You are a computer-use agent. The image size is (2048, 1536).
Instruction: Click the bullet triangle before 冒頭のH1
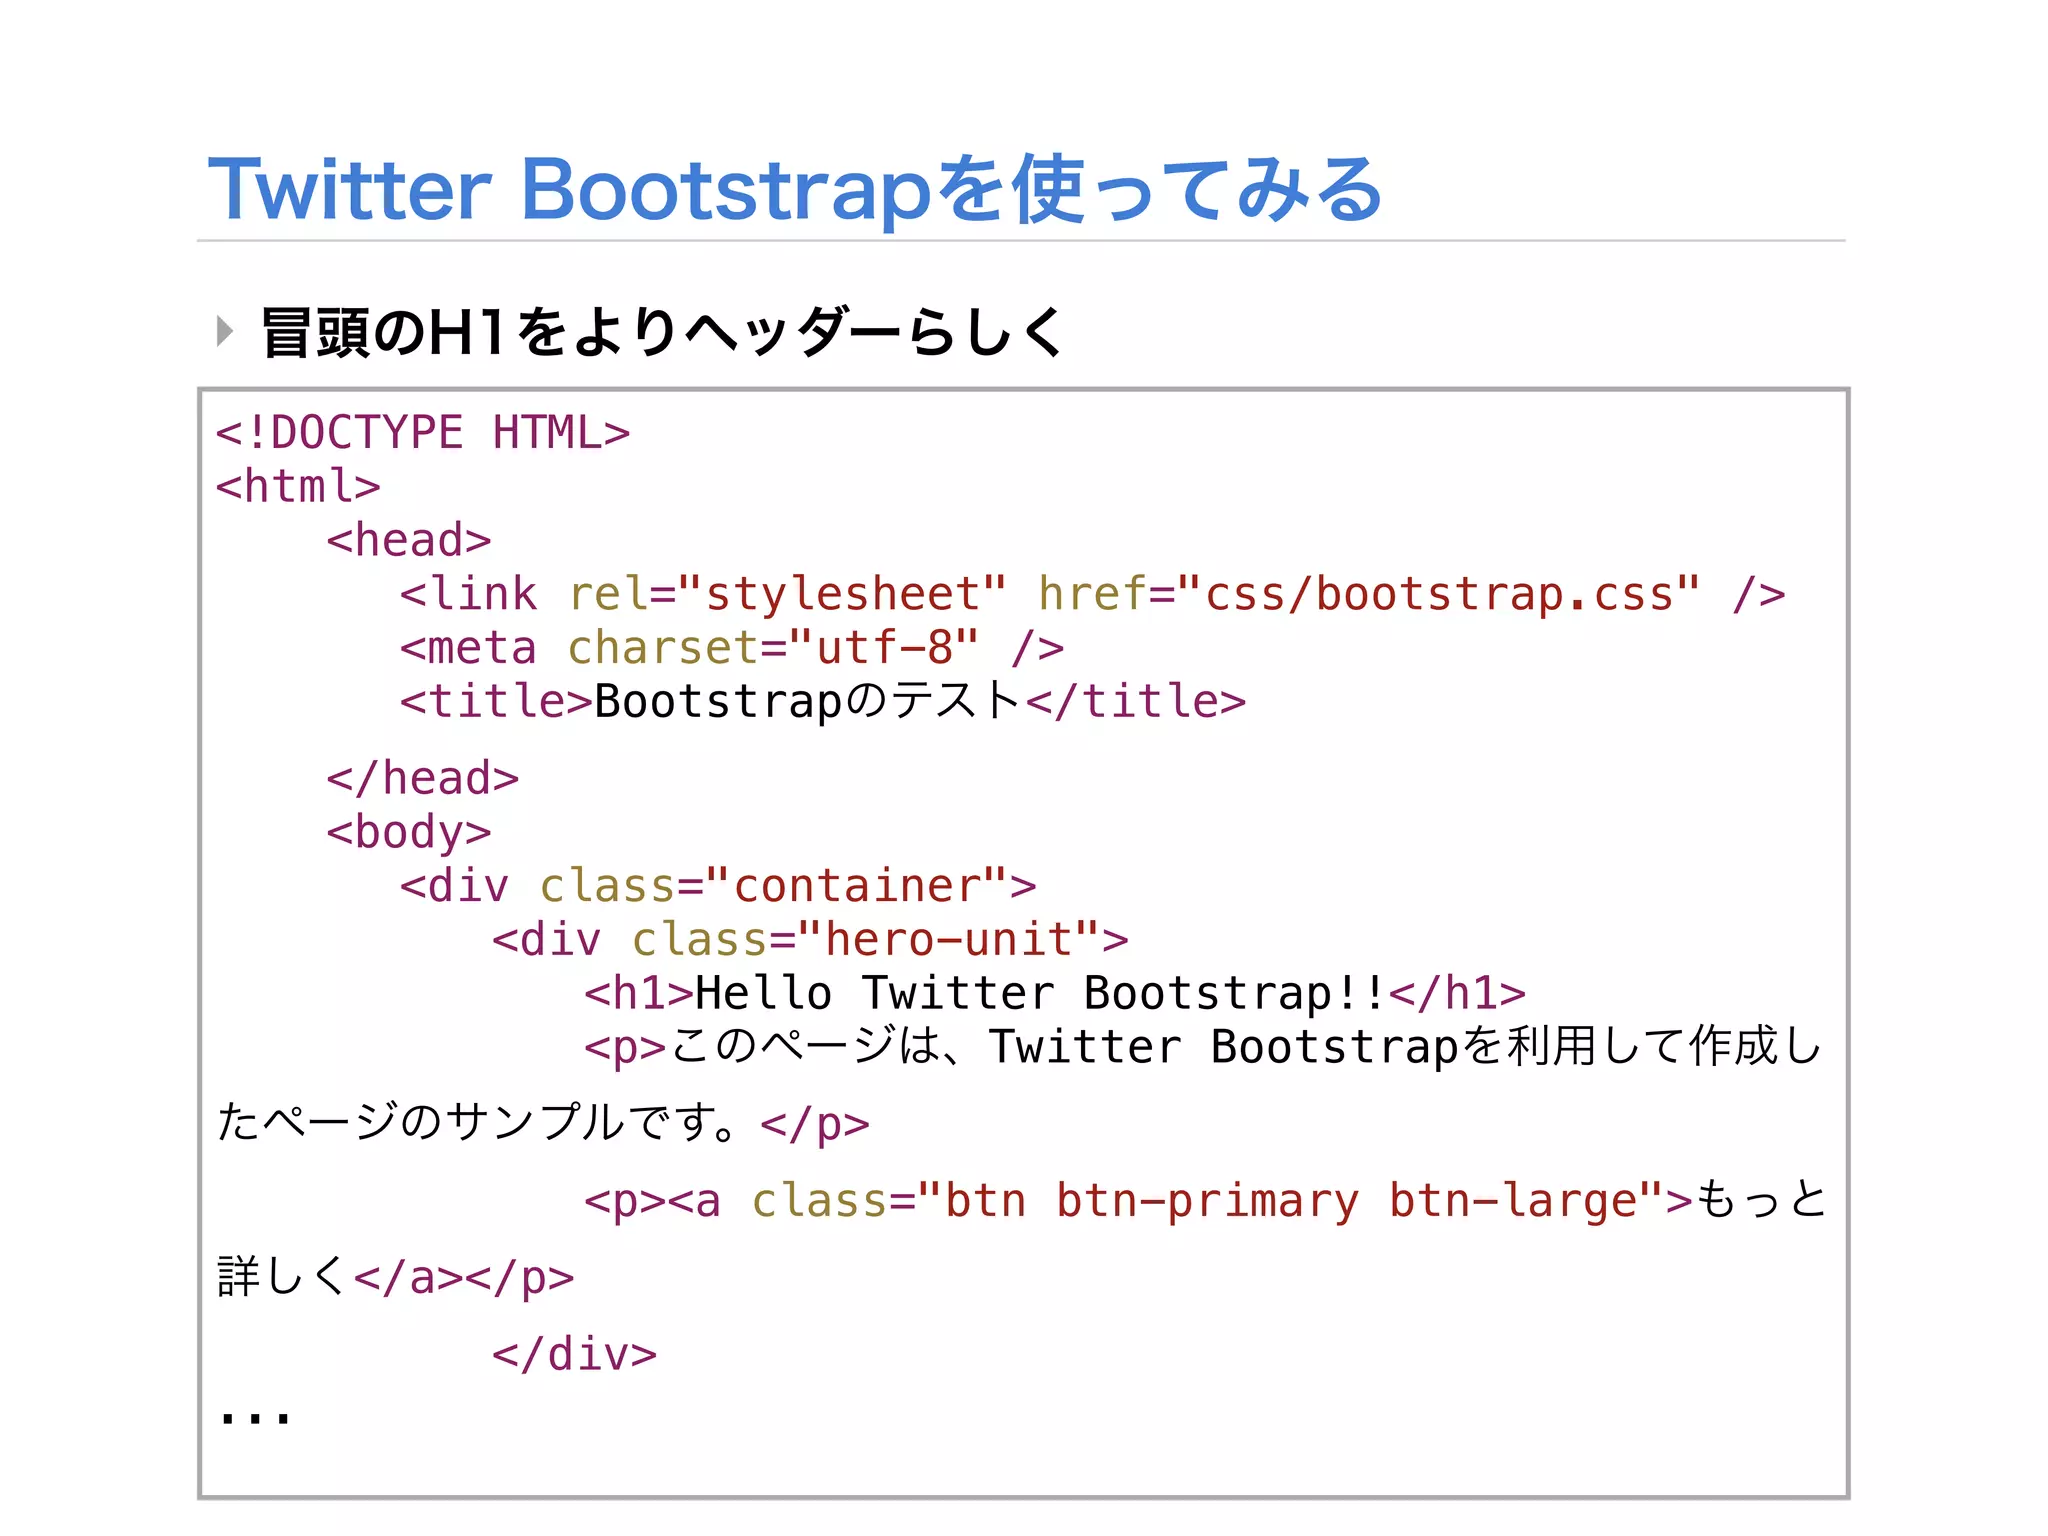(x=225, y=331)
